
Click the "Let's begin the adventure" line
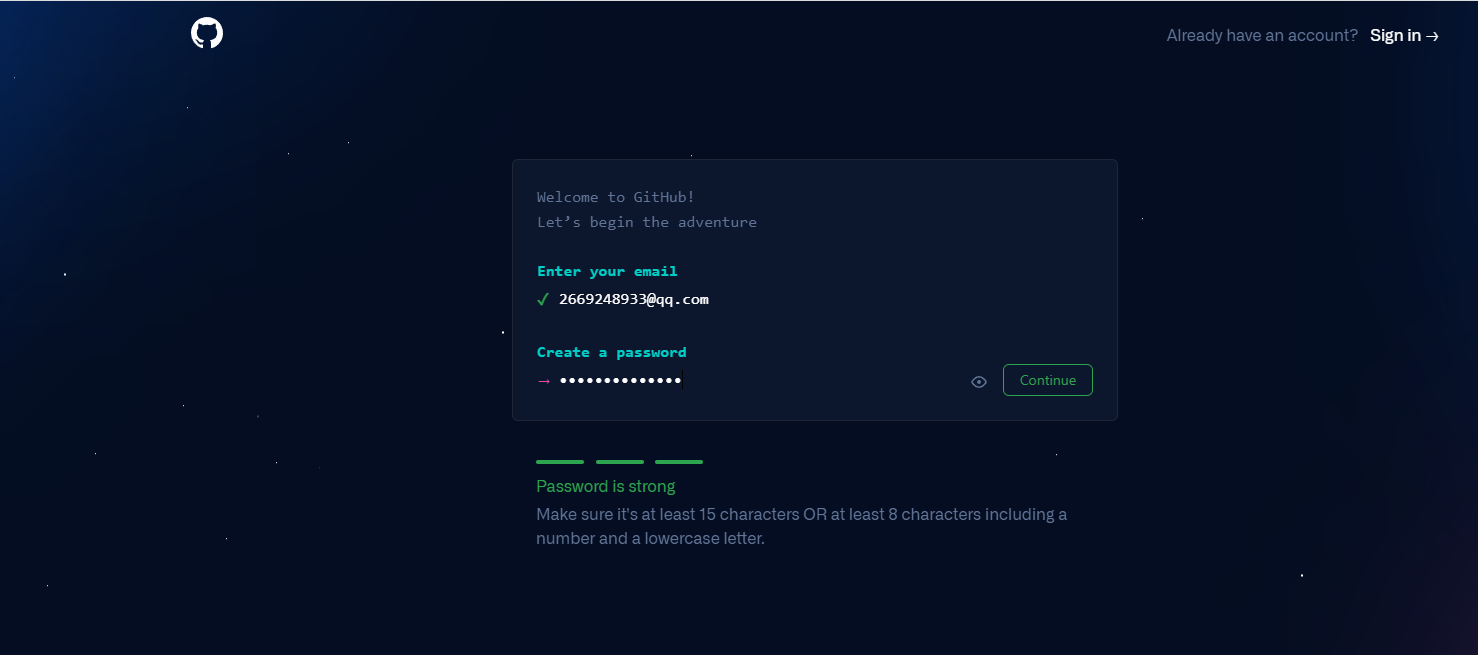pos(647,222)
